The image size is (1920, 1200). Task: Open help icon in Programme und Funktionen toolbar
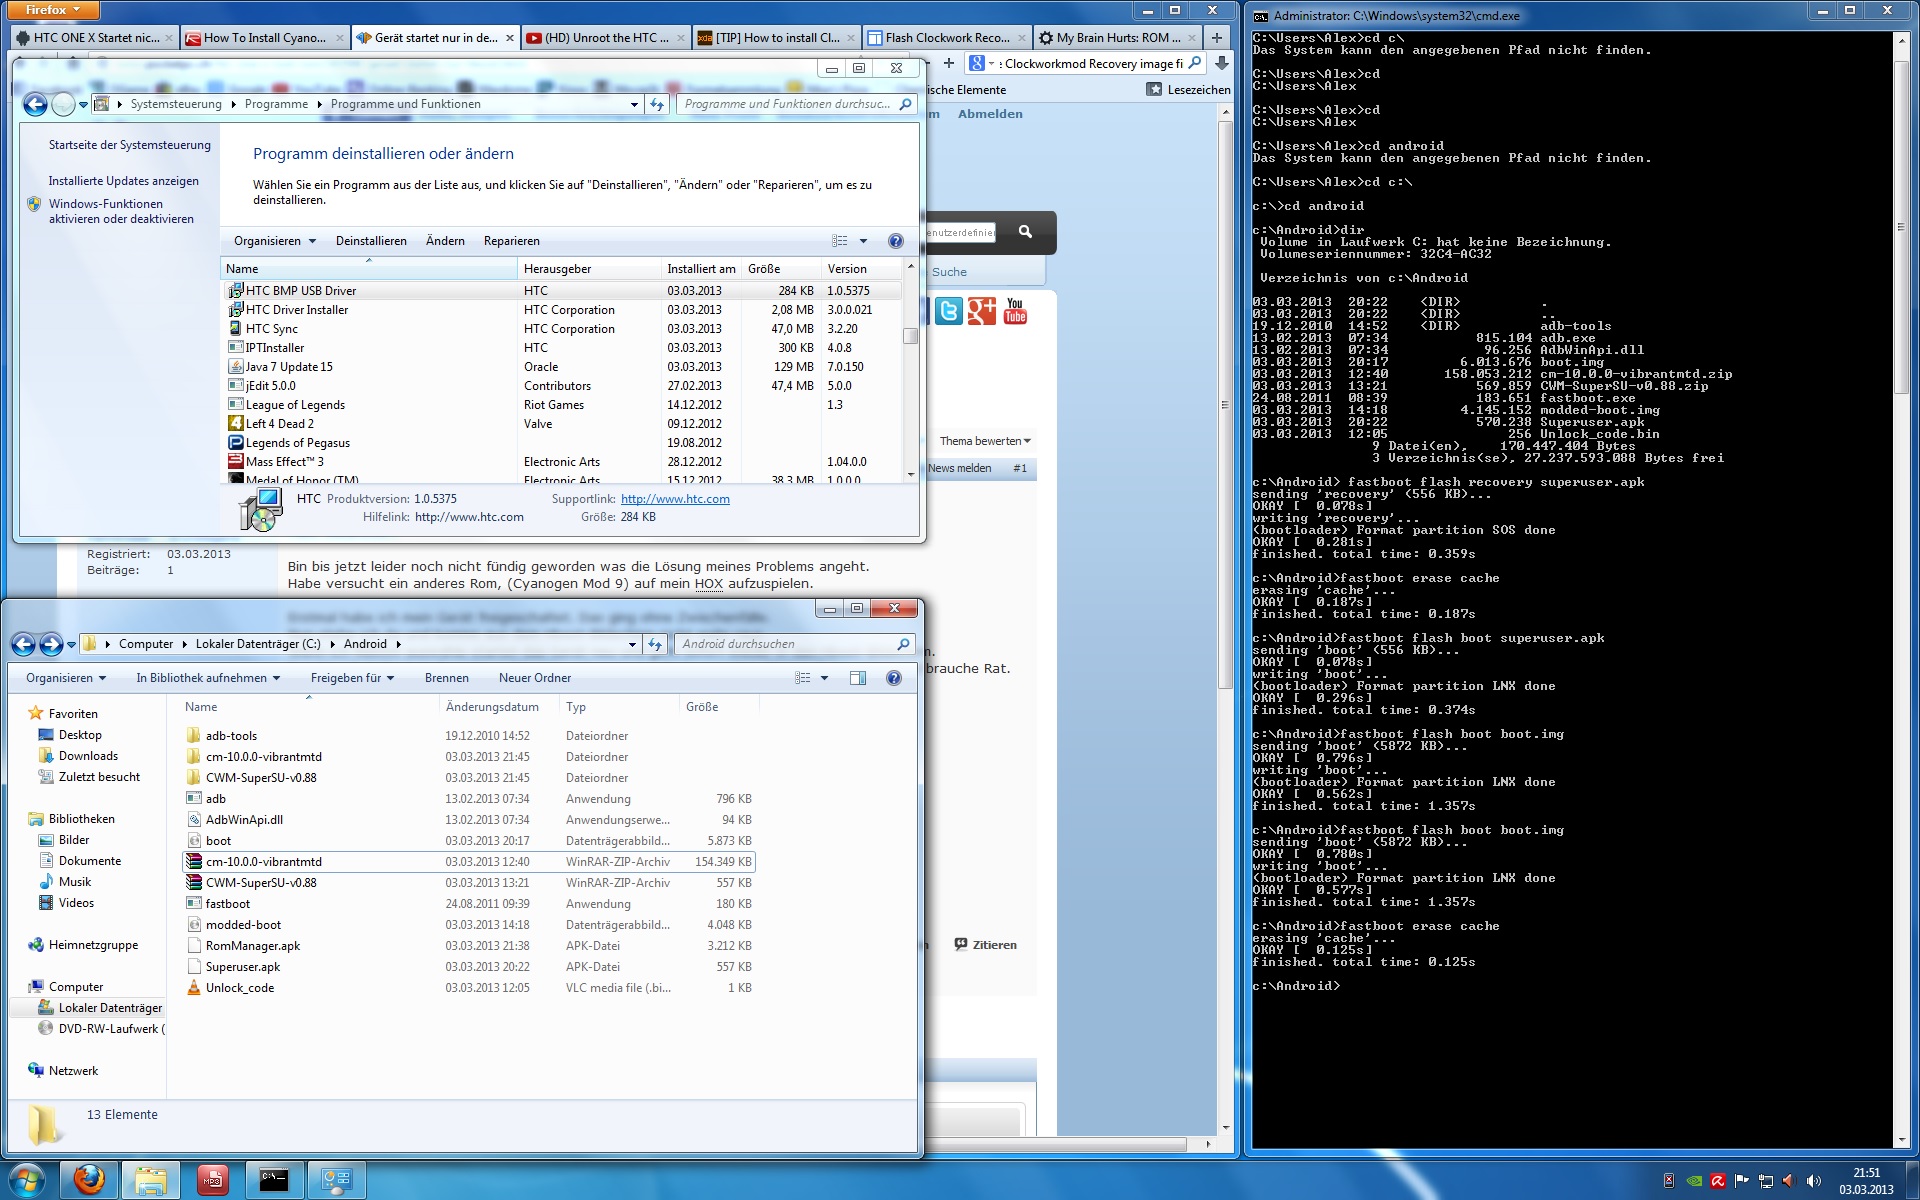click(896, 241)
